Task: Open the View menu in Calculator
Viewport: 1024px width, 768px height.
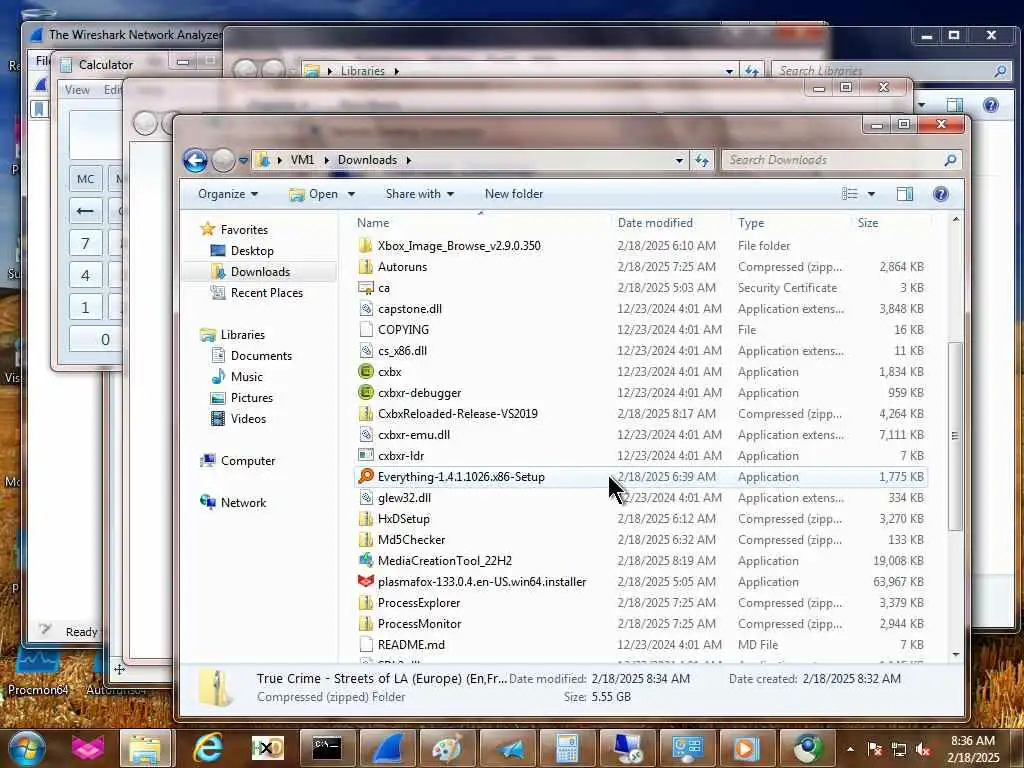Action: tap(77, 89)
